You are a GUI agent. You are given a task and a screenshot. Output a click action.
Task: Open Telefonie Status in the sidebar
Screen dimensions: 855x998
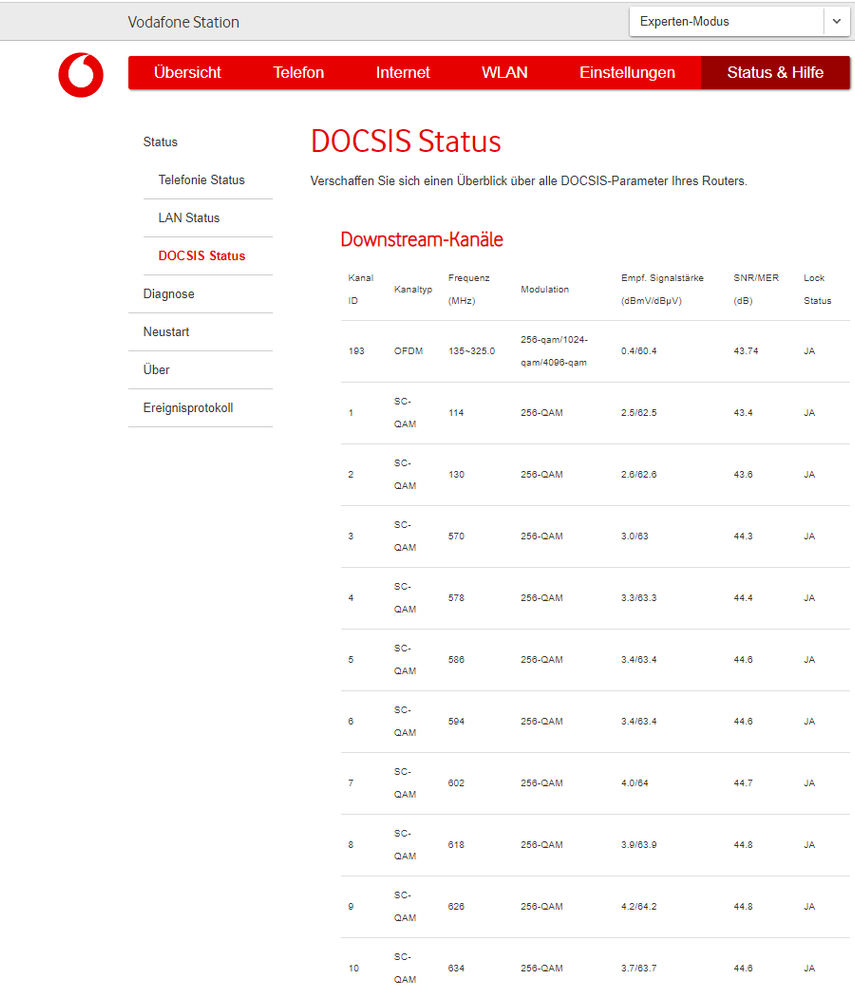coord(201,180)
